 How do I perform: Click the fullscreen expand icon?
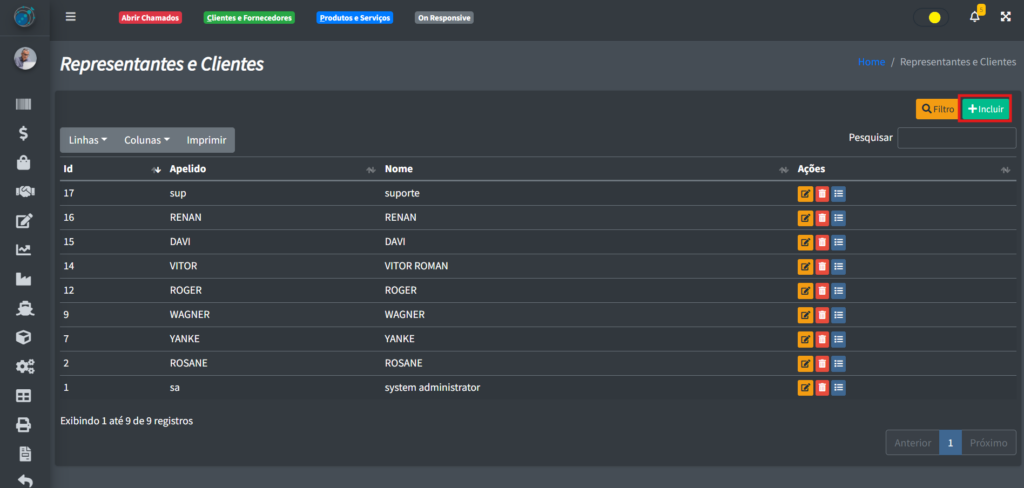(1005, 17)
